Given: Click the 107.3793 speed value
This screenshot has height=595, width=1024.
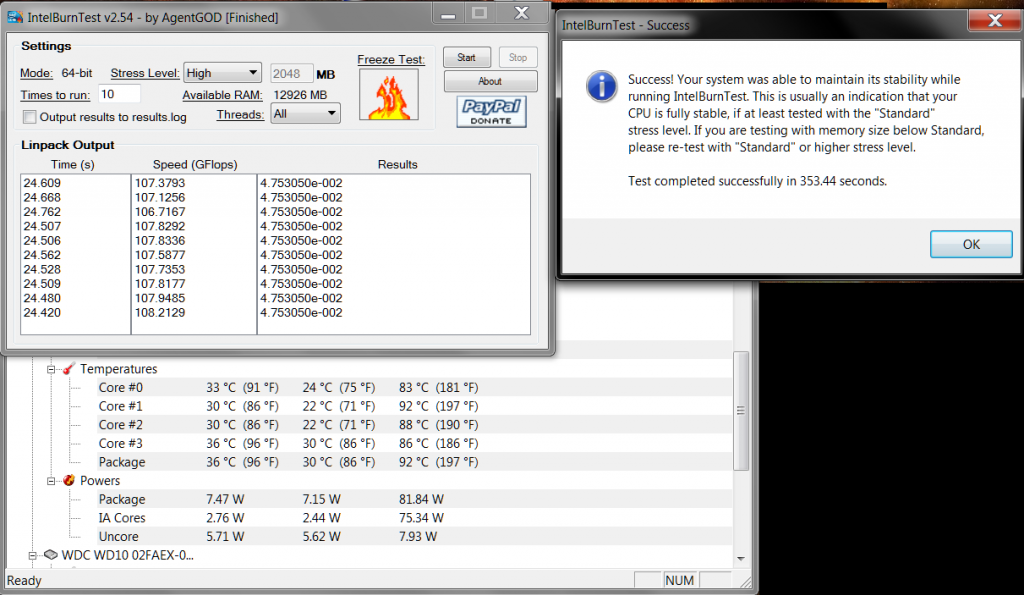Looking at the screenshot, I should click(159, 183).
